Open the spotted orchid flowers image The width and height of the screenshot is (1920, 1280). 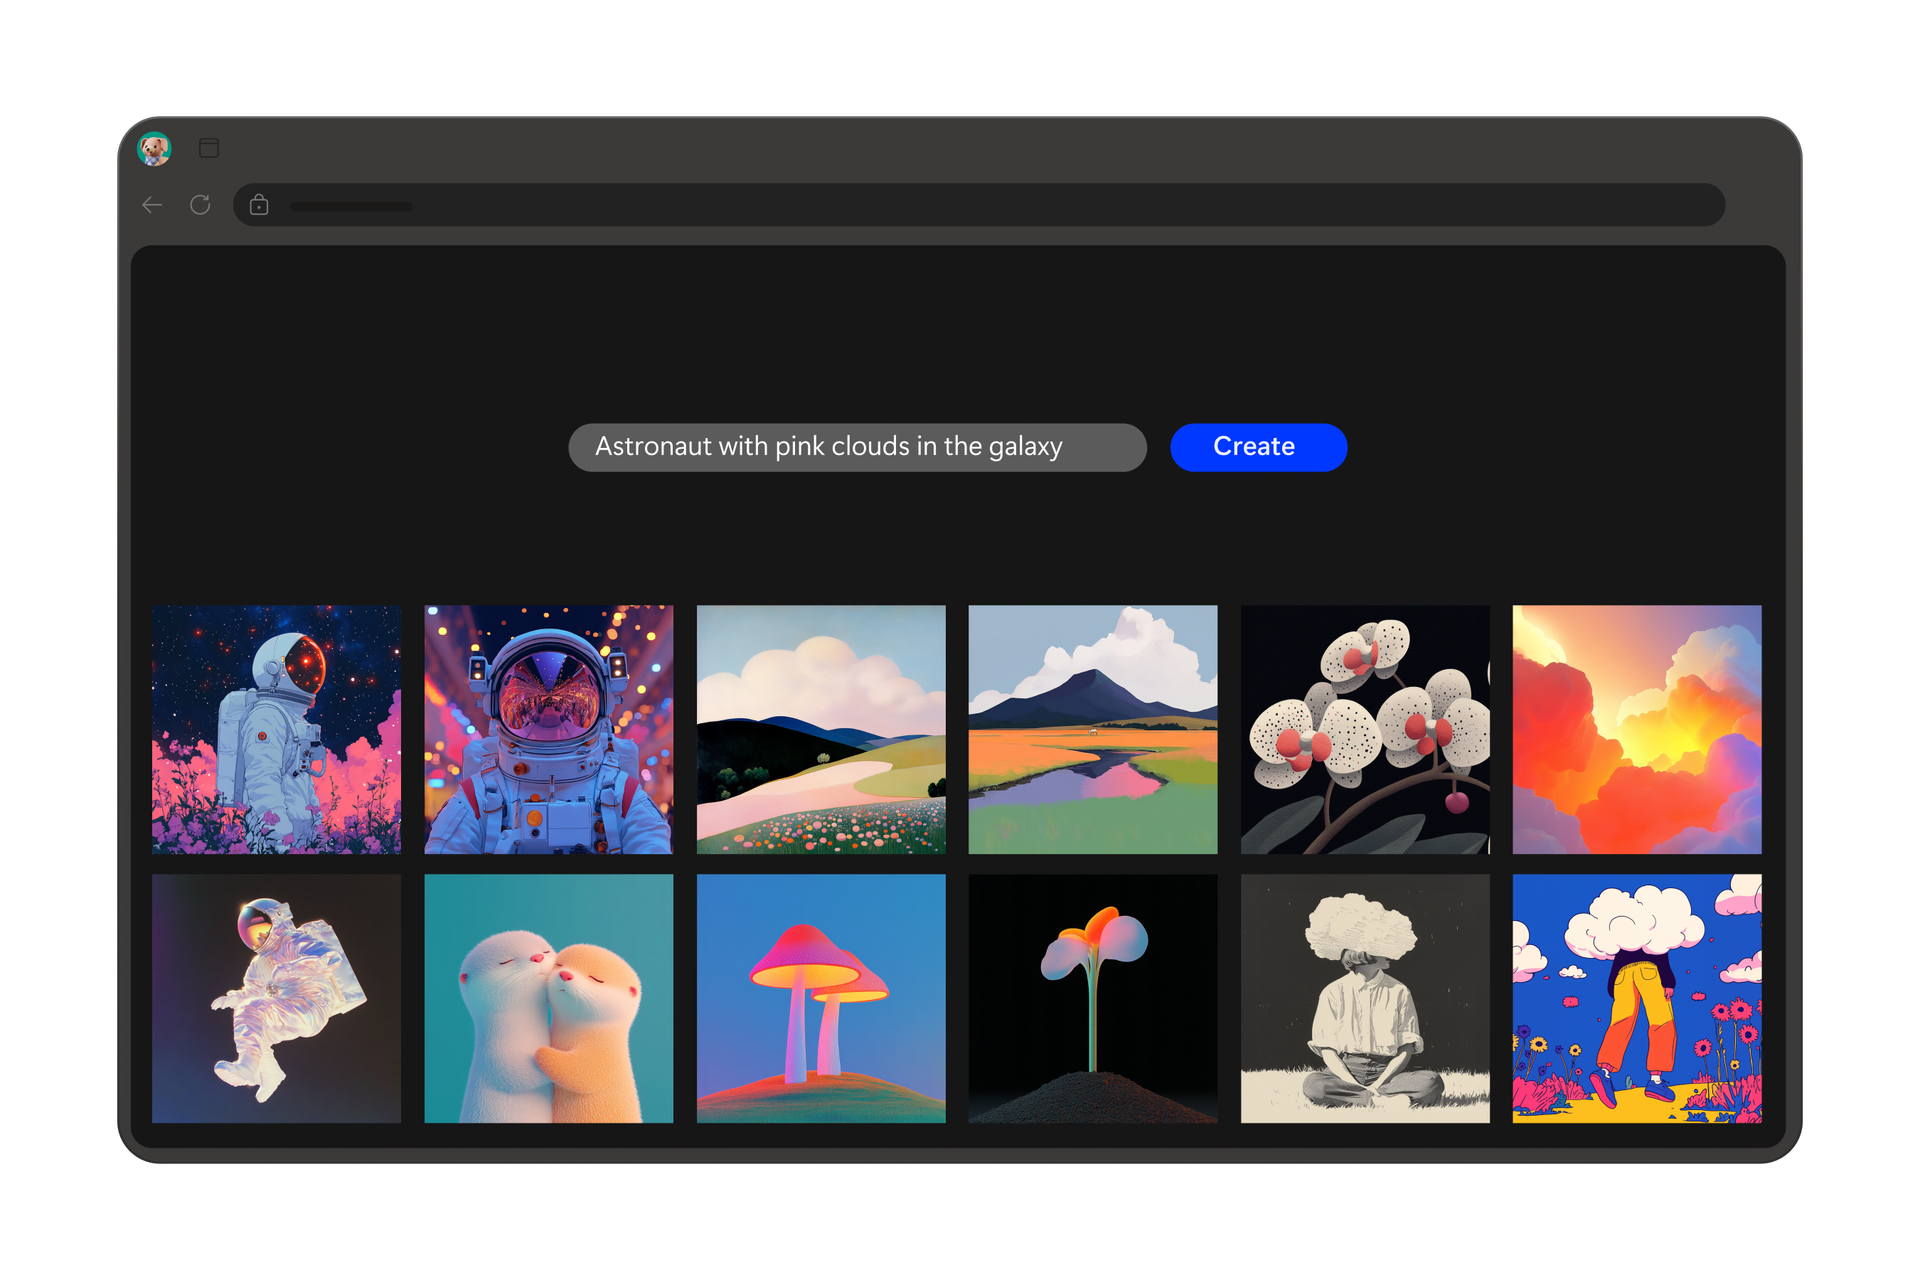point(1364,729)
